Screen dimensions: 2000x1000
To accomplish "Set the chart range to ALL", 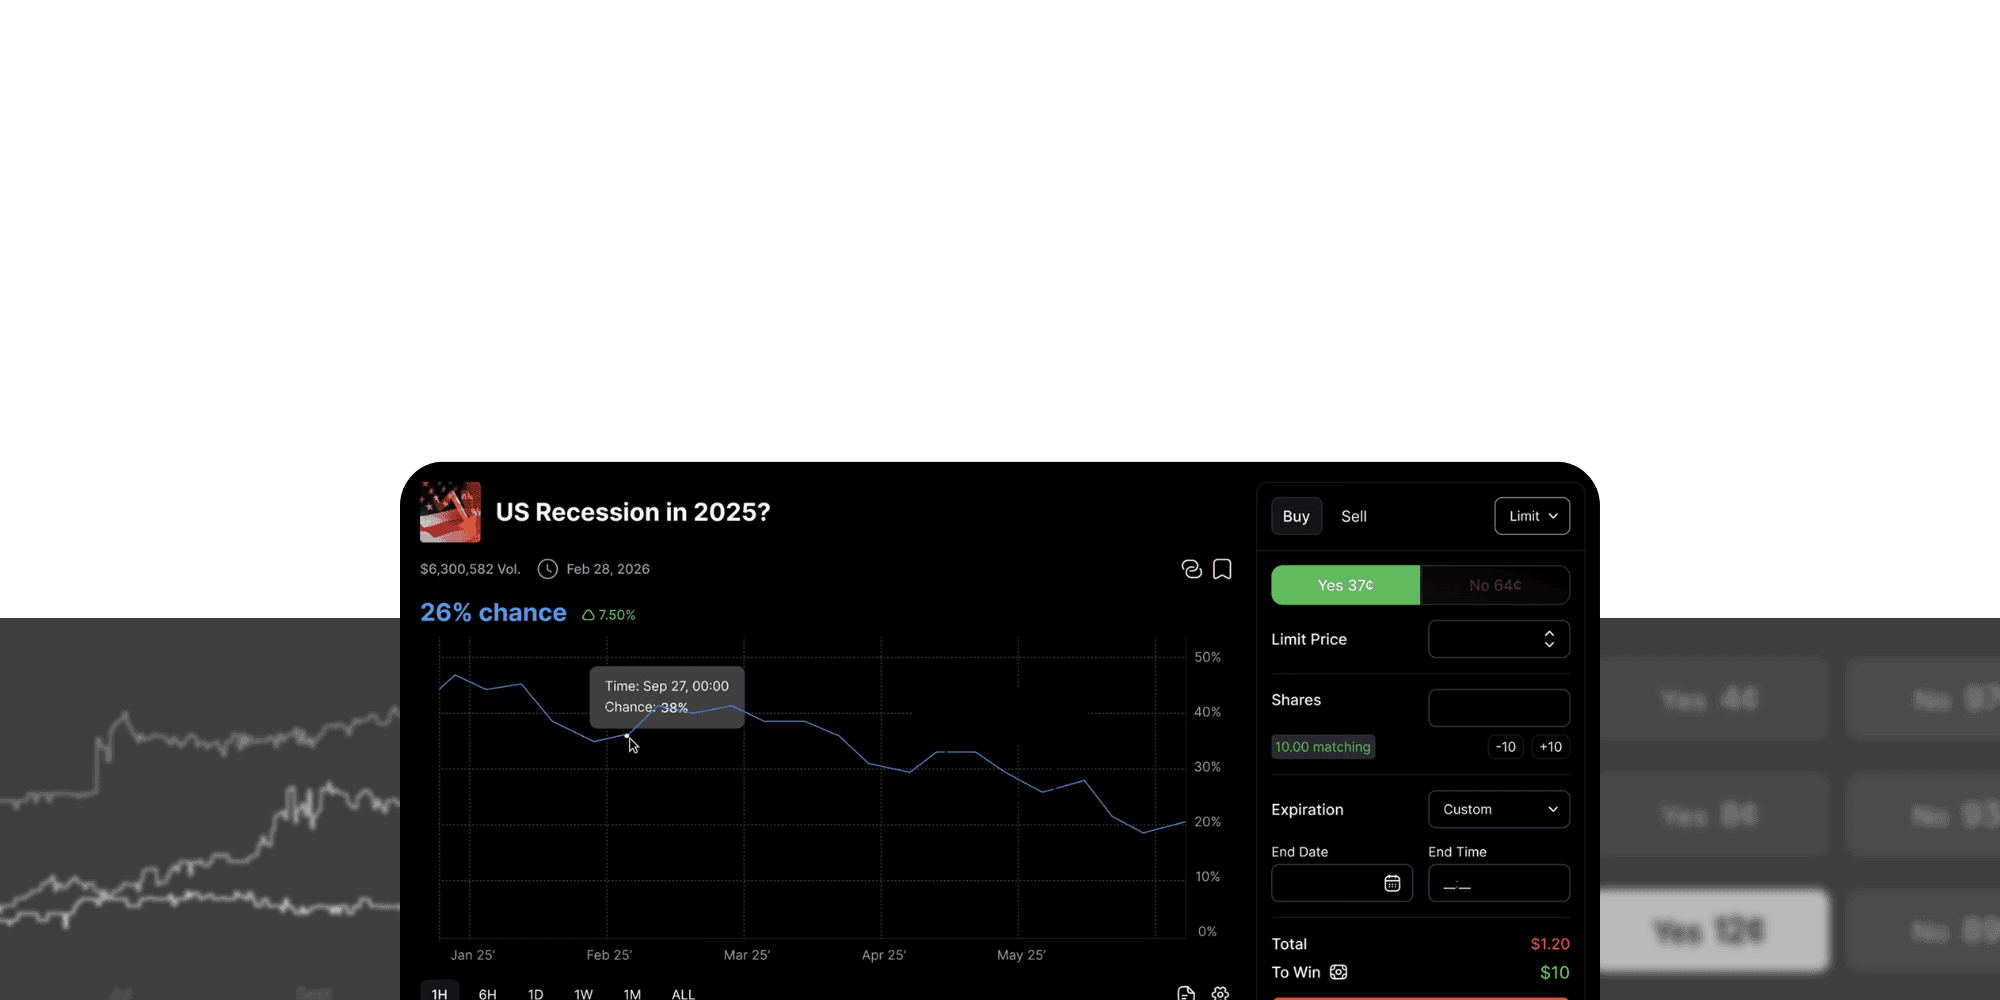I will [x=683, y=993].
